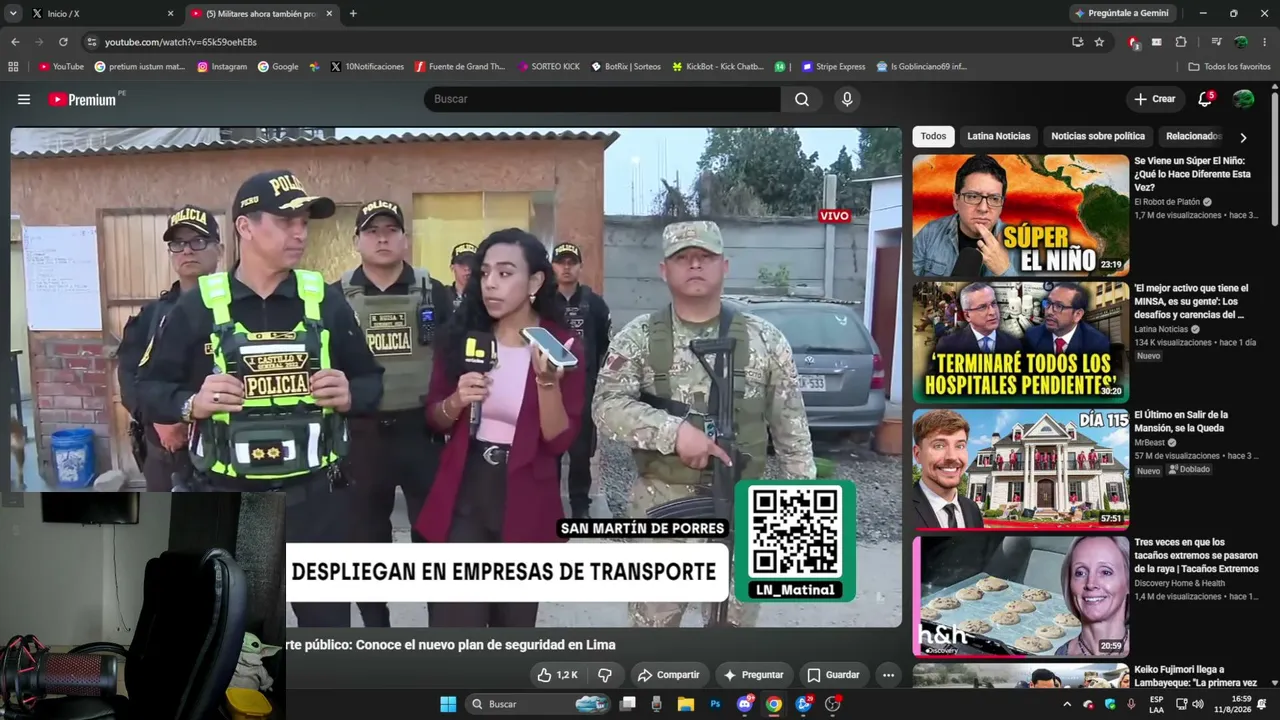Viewport: 1280px width, 720px height.
Task: Open the Súper El Niño video thumbnail
Action: 1020,215
